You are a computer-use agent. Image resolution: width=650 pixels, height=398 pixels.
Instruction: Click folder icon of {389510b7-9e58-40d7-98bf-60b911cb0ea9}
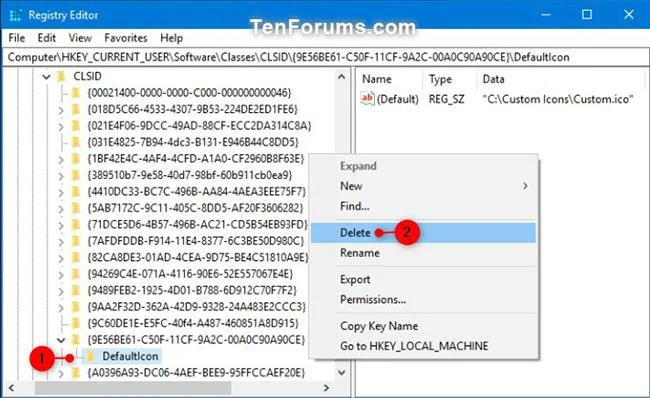tap(76, 175)
